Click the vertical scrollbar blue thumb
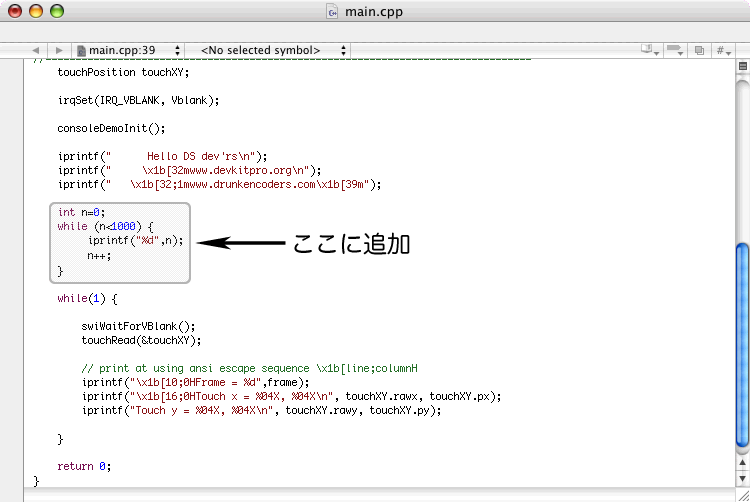The width and height of the screenshot is (750, 502). click(743, 345)
